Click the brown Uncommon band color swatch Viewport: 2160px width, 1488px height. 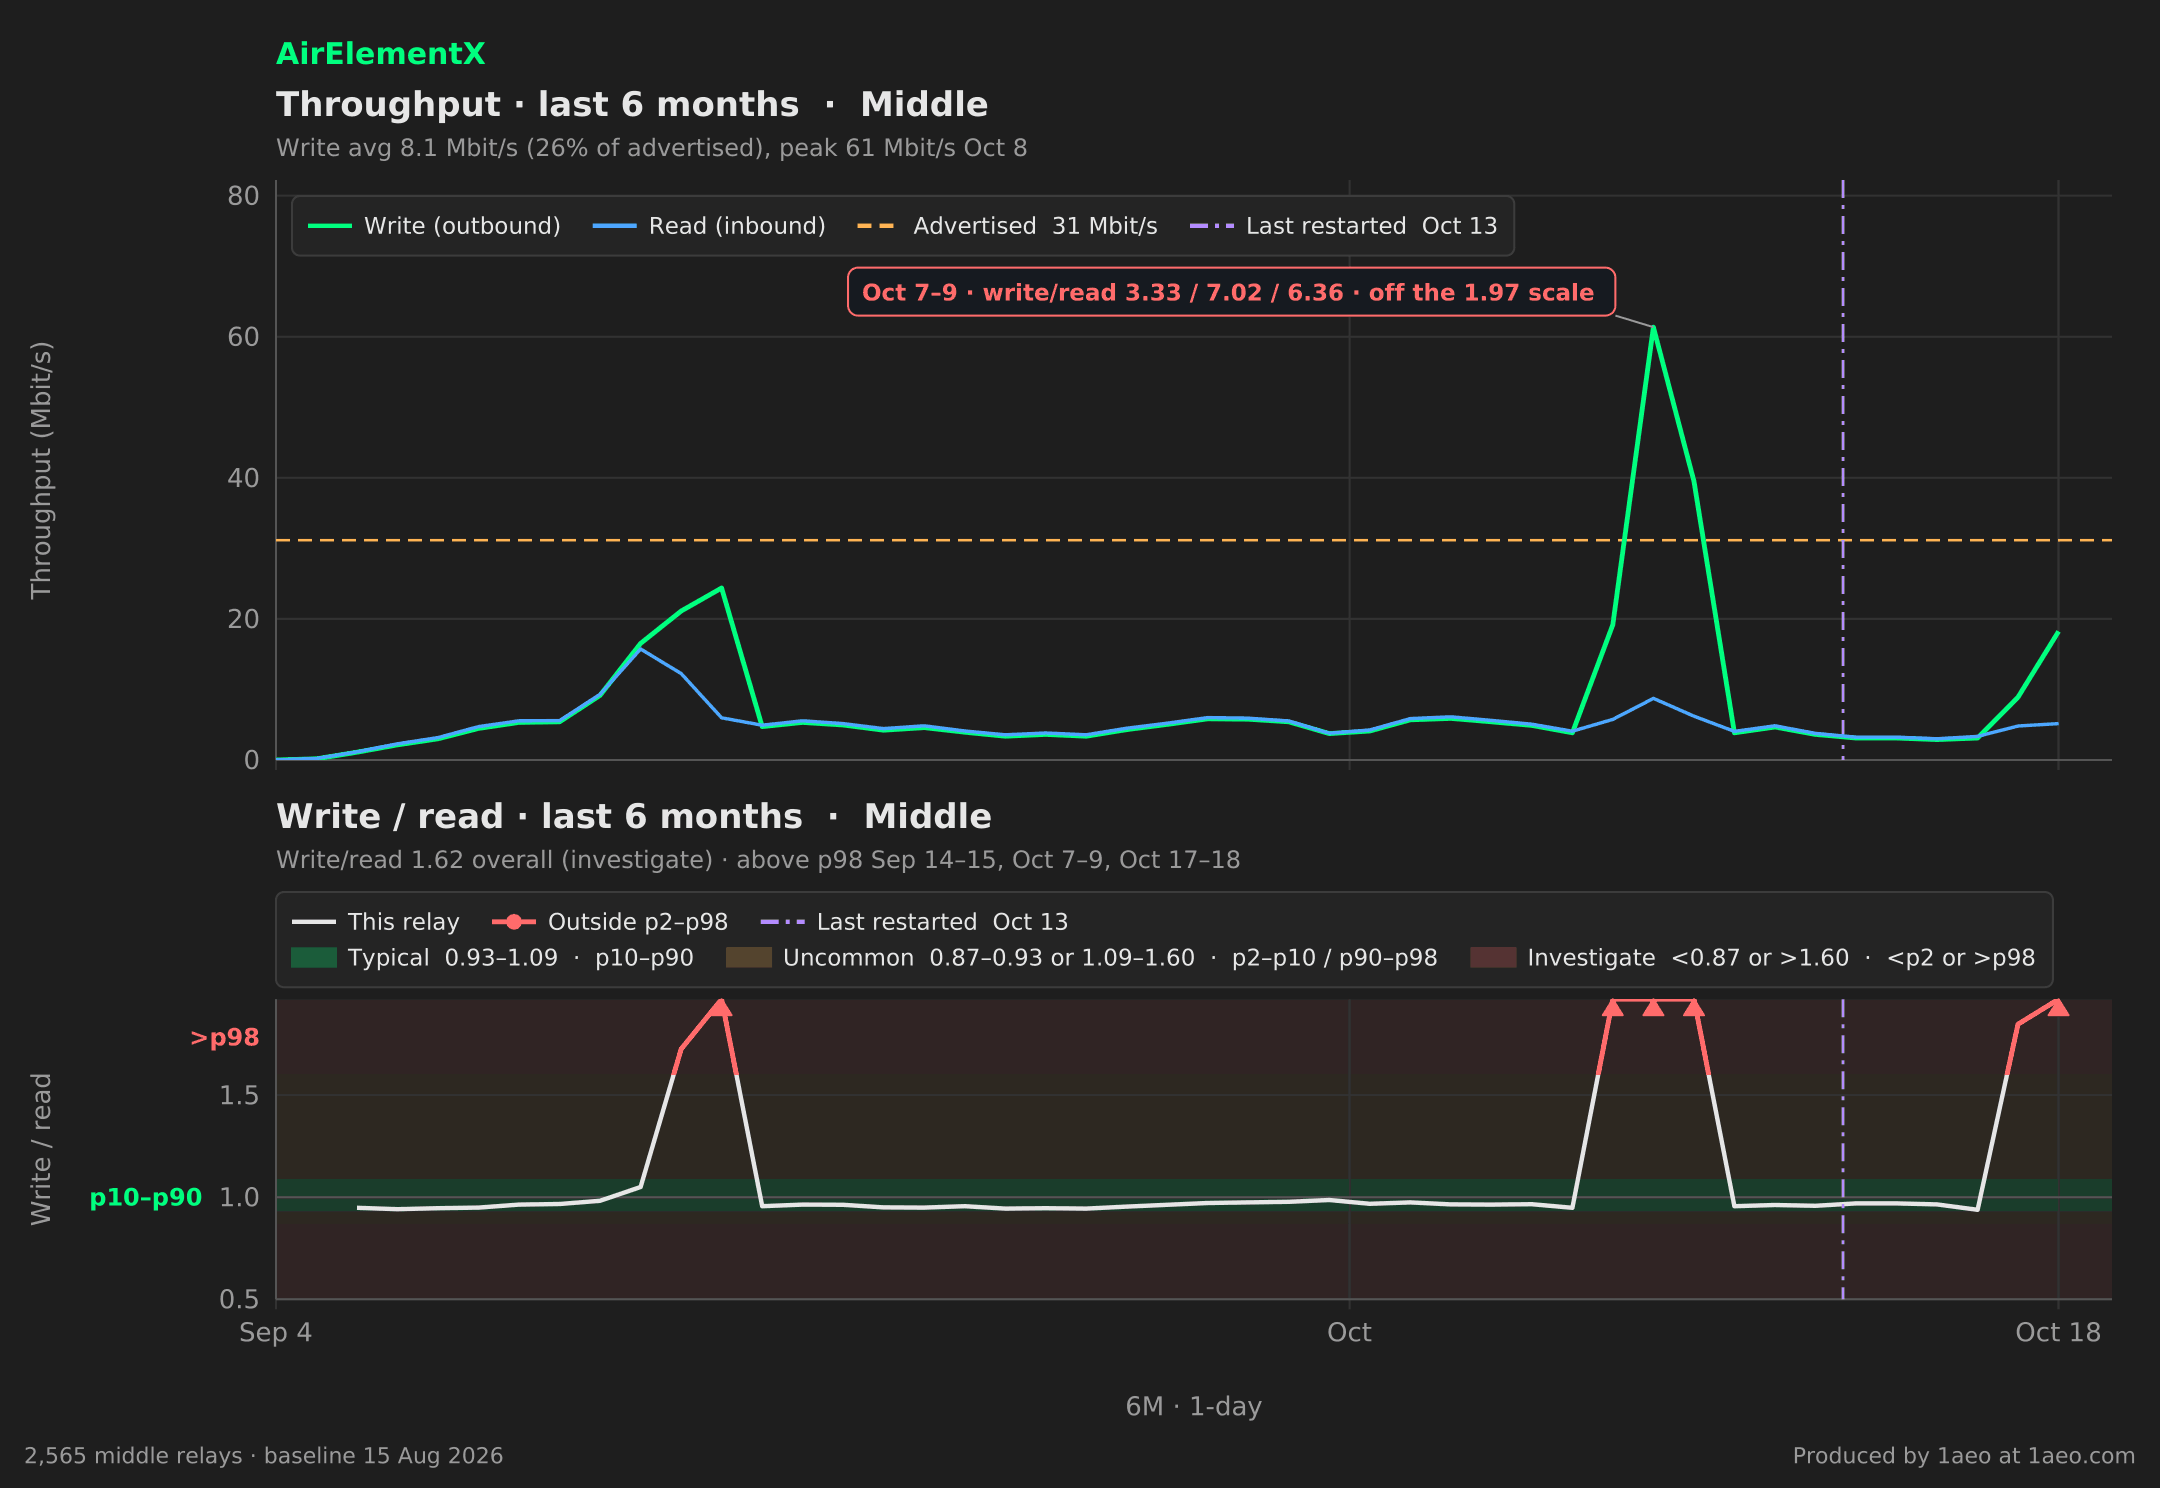[749, 958]
